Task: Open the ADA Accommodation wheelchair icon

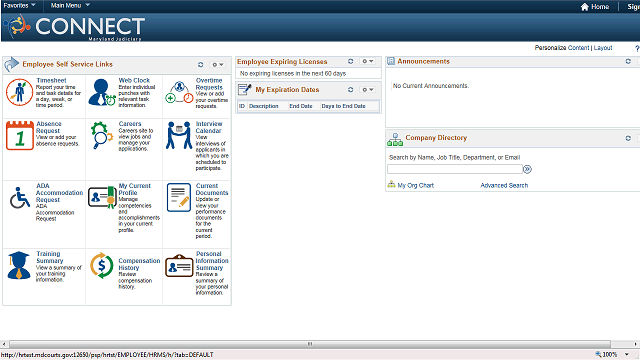Action: tap(20, 198)
